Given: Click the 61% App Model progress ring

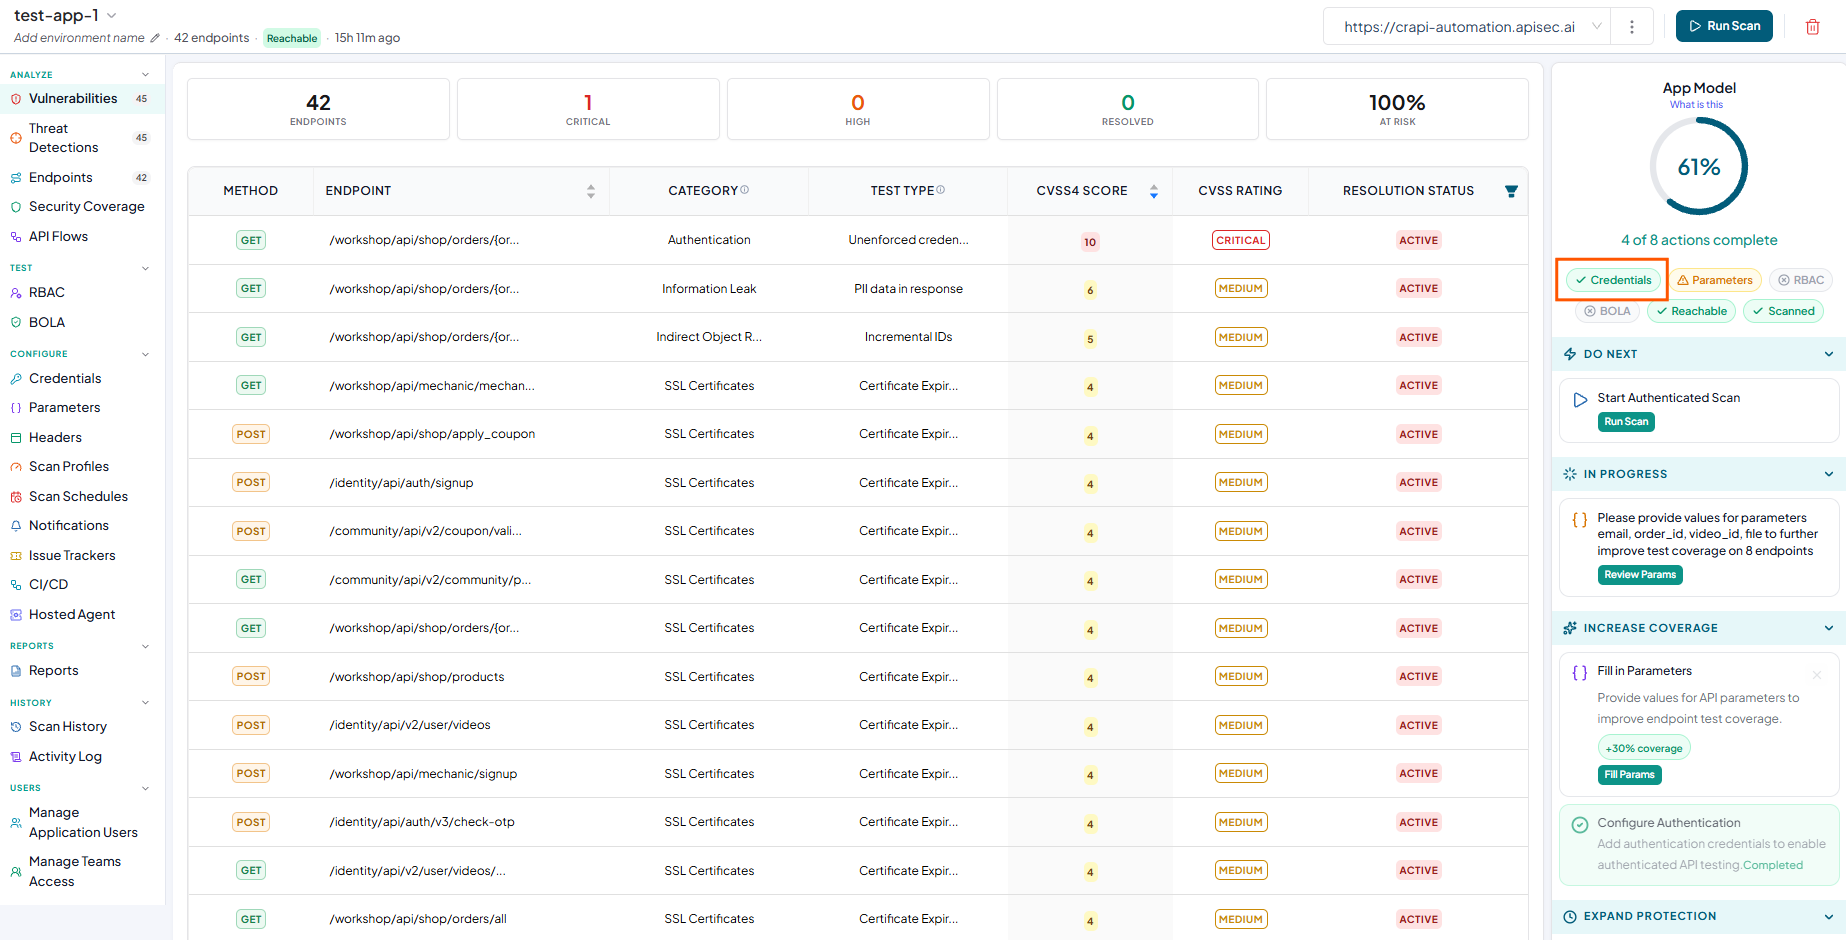Looking at the screenshot, I should pos(1699,167).
